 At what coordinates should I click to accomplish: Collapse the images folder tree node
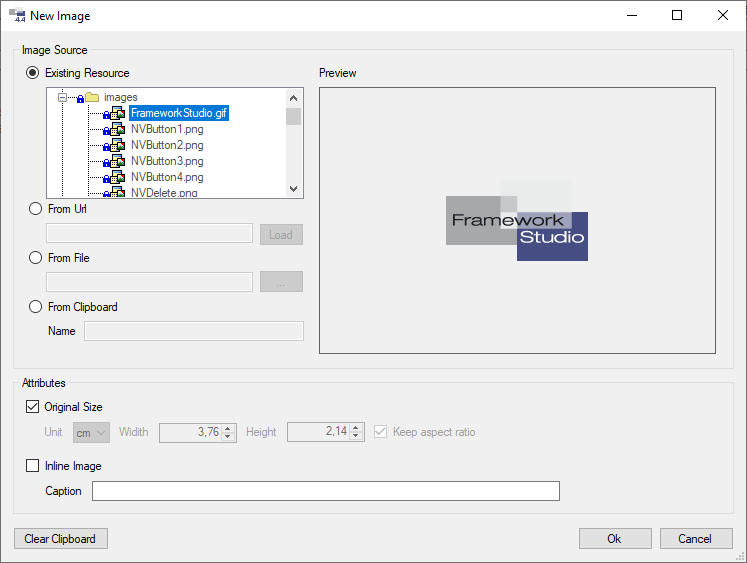(x=62, y=97)
